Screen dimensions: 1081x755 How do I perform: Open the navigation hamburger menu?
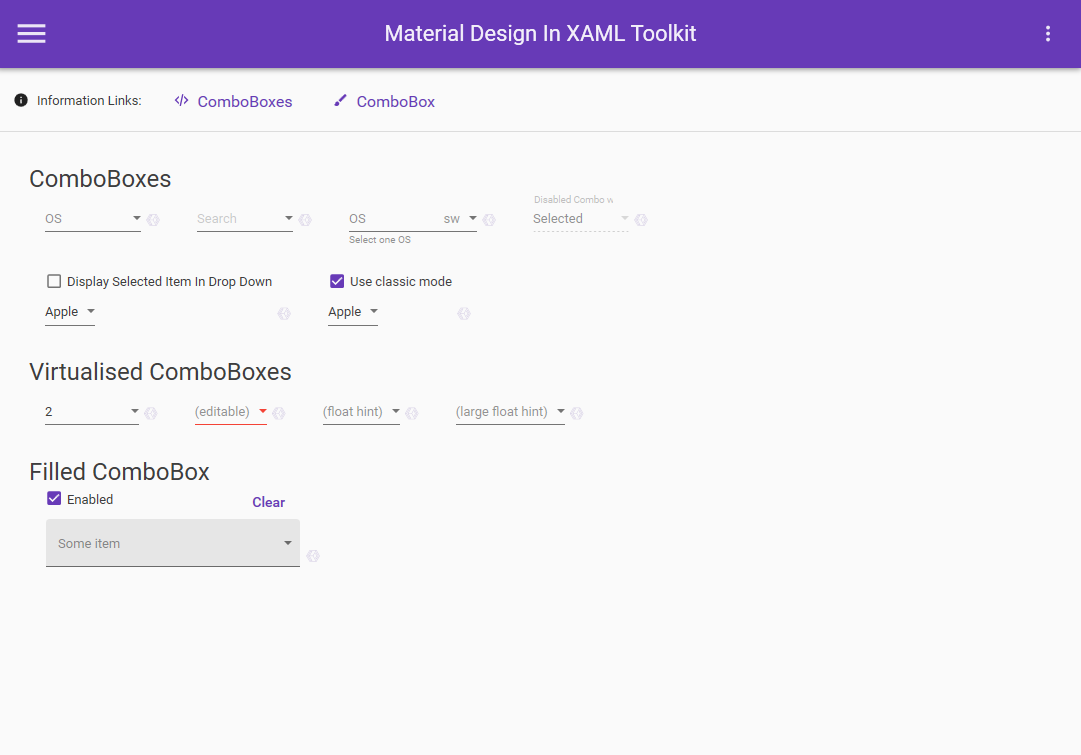[31, 33]
